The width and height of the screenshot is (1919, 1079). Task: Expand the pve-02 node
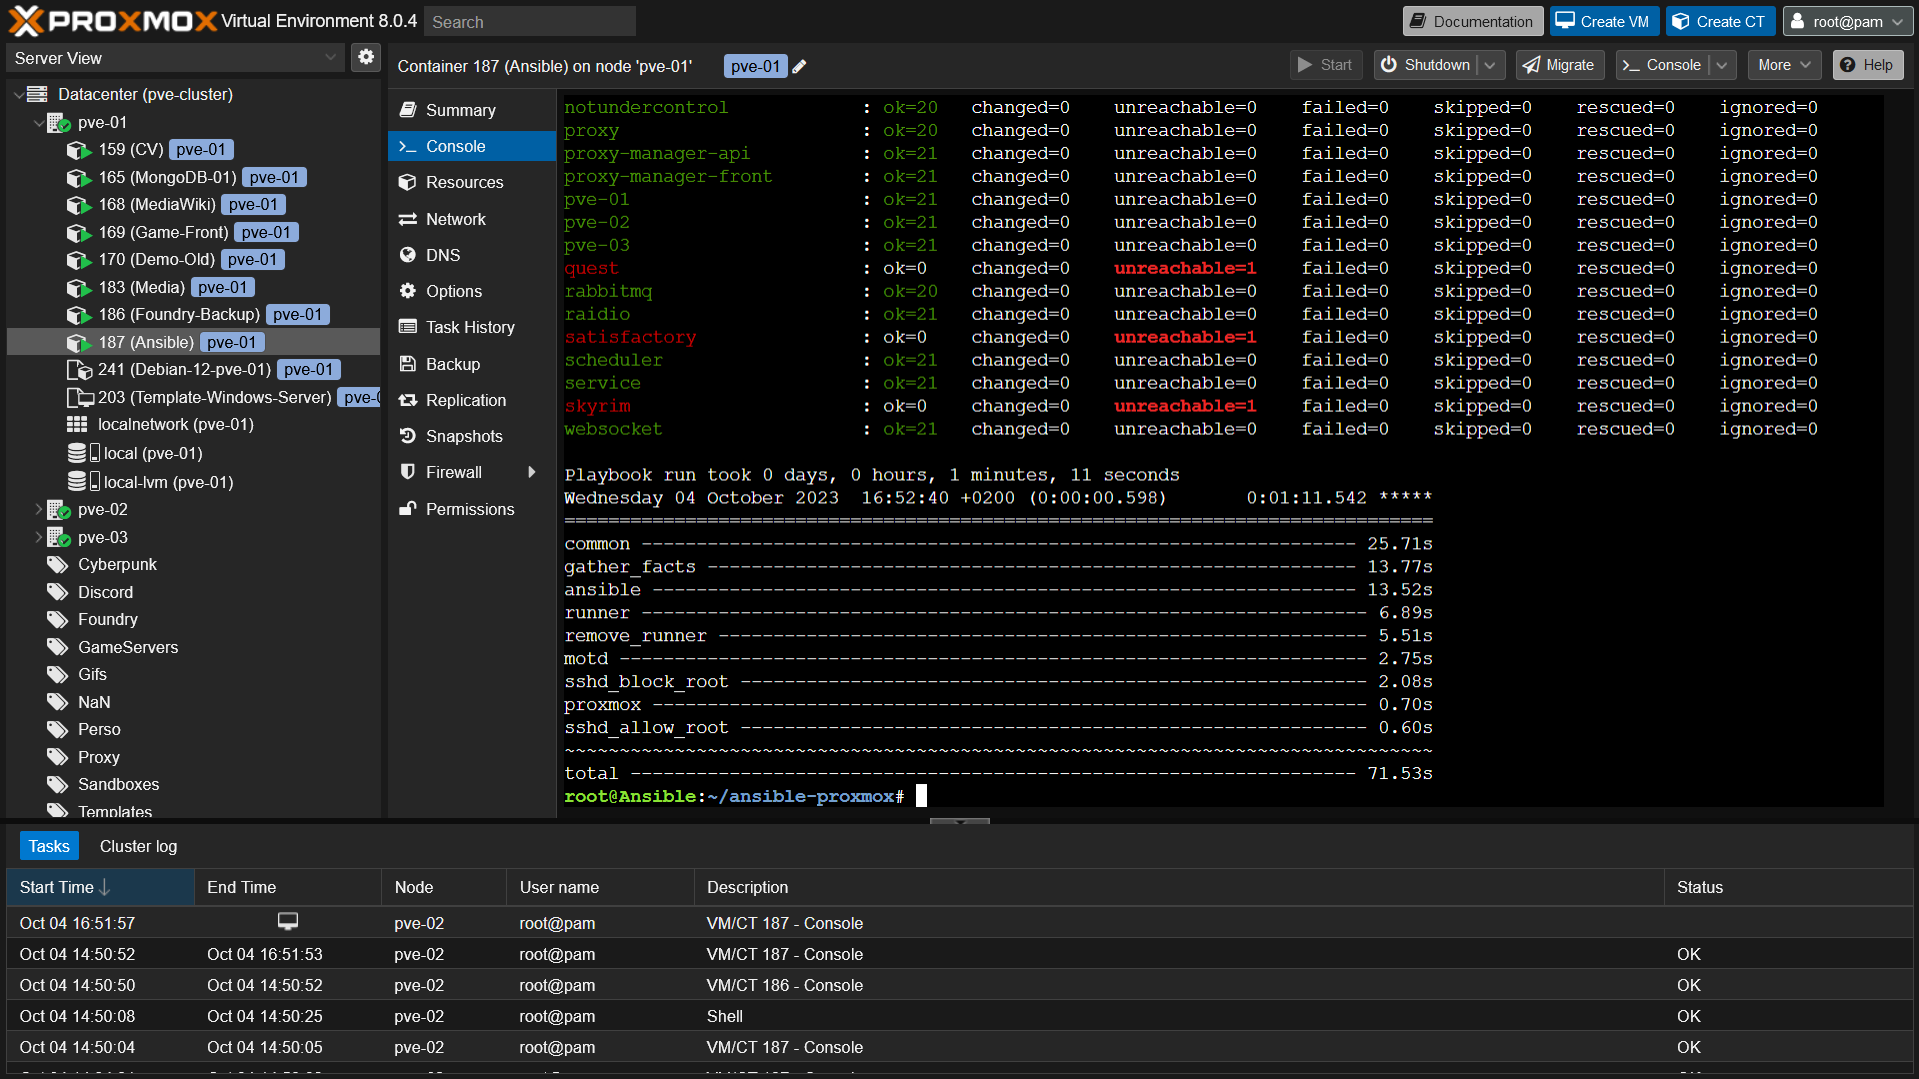coord(38,509)
